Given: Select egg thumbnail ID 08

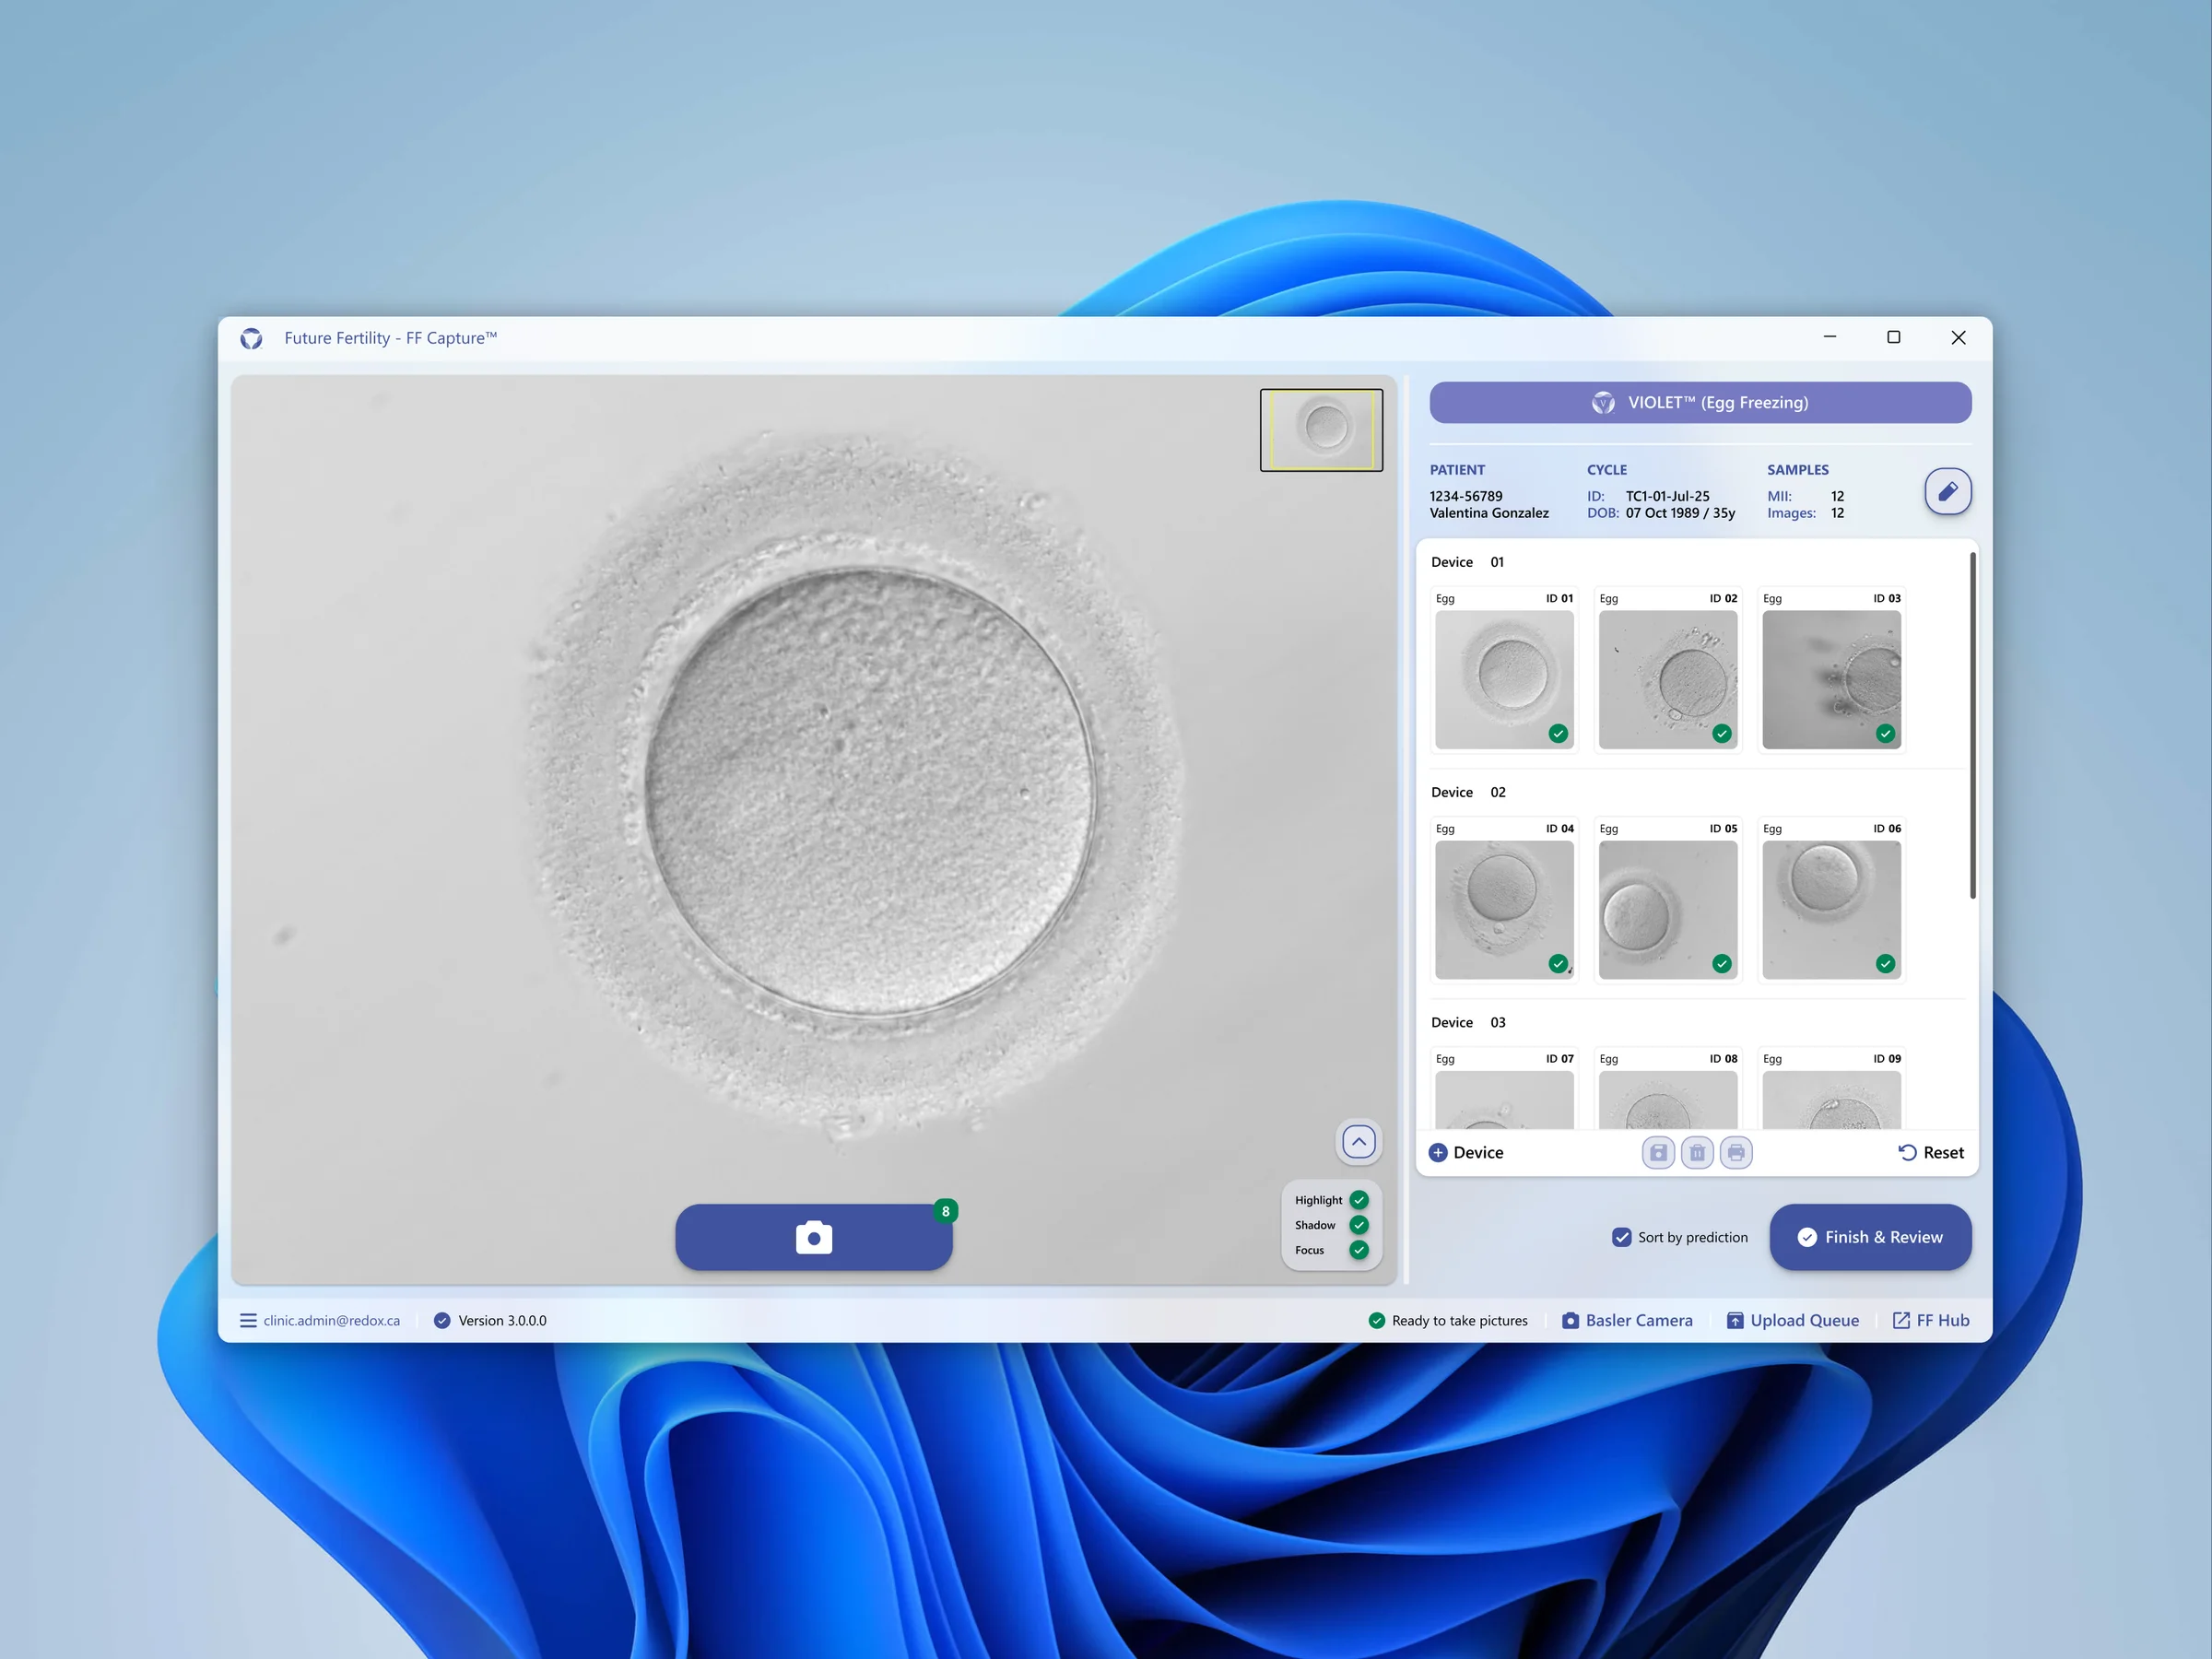Looking at the screenshot, I should click(x=1668, y=1100).
